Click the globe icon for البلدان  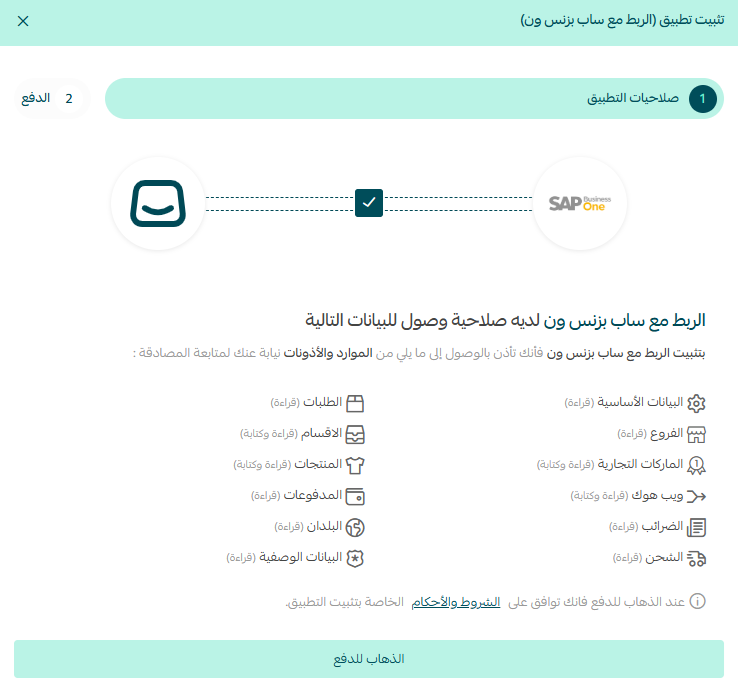tap(355, 527)
